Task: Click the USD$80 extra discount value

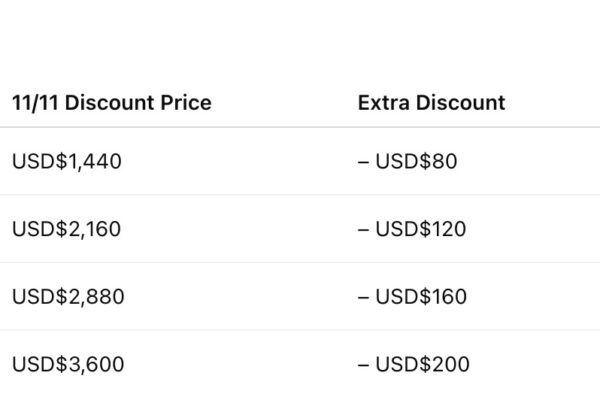Action: click(416, 161)
